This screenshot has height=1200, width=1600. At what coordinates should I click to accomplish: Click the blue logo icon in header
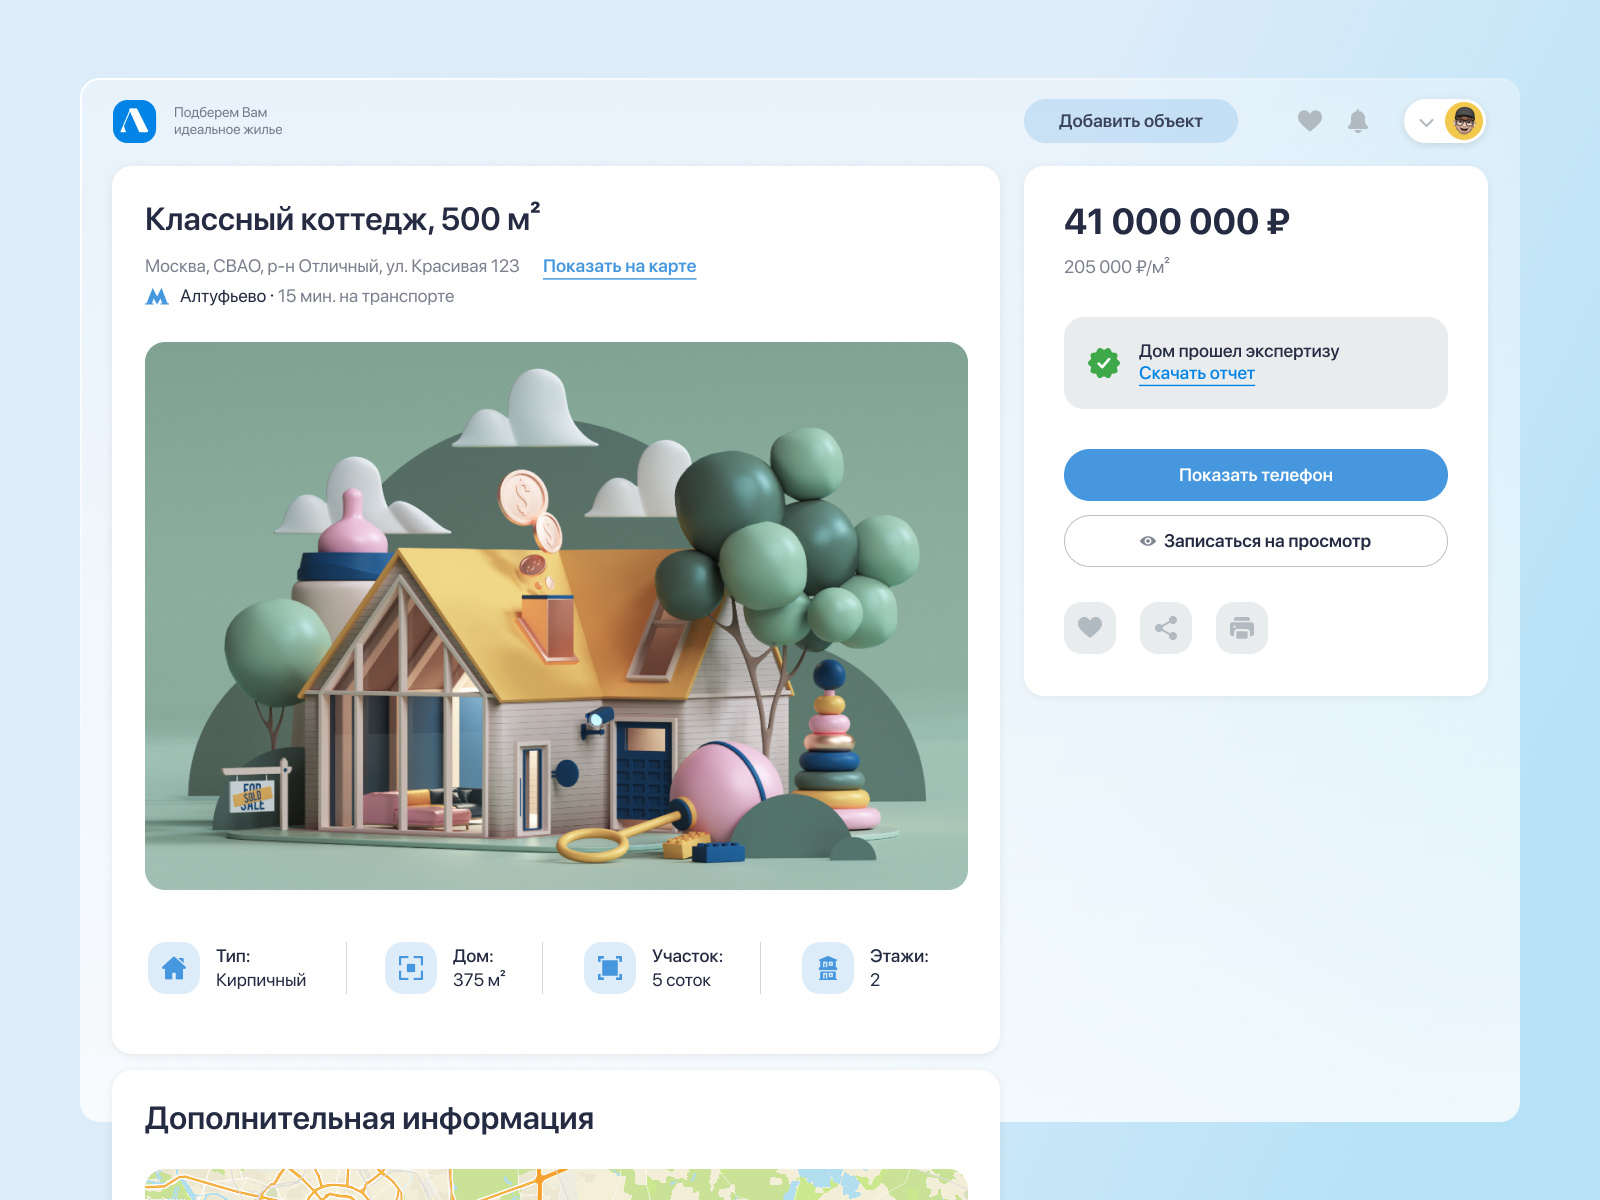(x=135, y=121)
